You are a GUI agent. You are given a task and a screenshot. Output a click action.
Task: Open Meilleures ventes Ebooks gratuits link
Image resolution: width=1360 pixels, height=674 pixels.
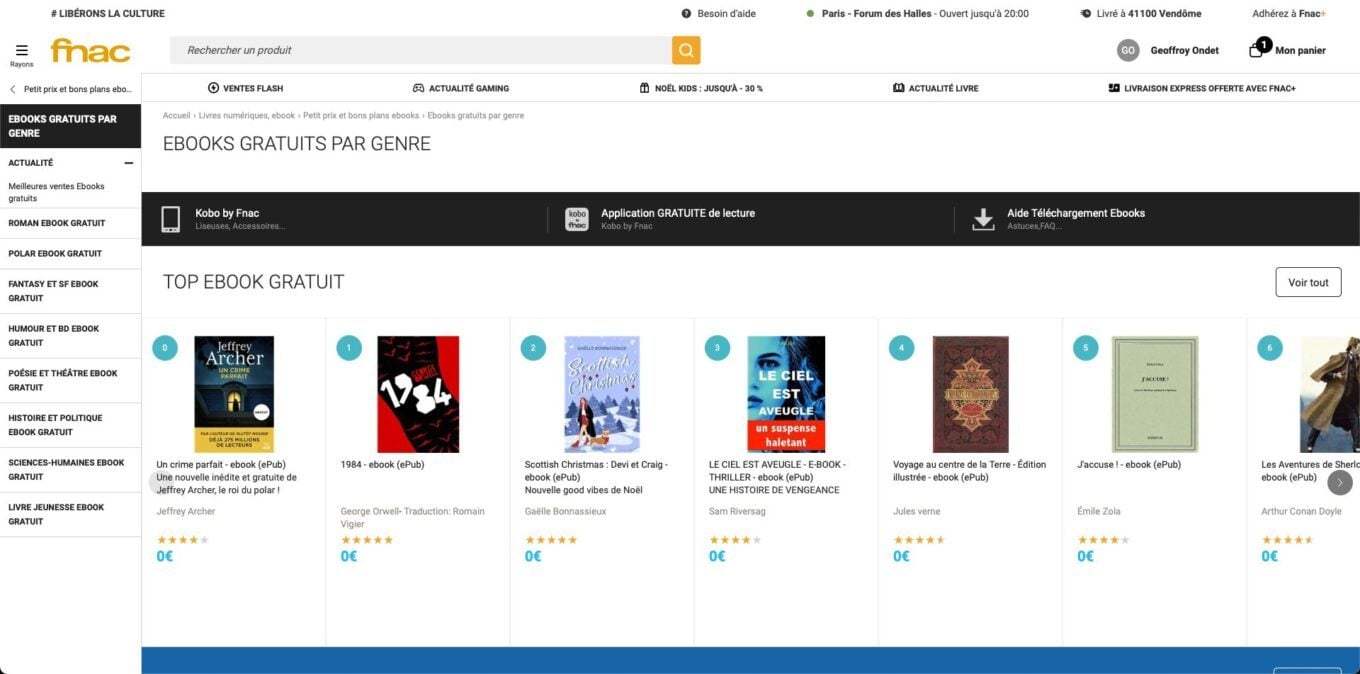56,192
